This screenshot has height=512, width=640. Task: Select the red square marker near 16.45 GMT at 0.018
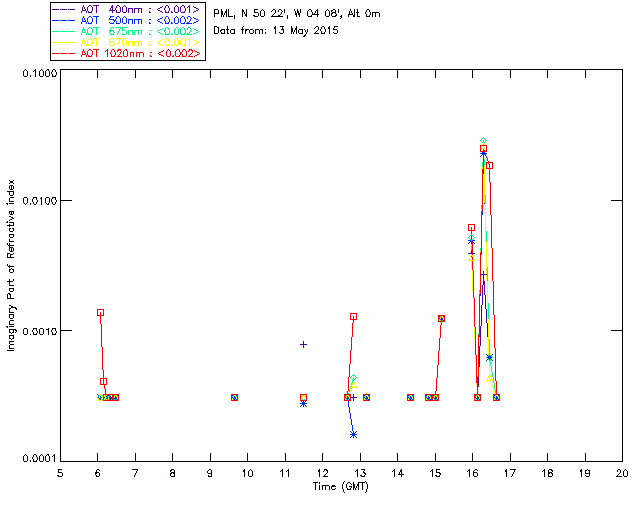click(x=489, y=165)
